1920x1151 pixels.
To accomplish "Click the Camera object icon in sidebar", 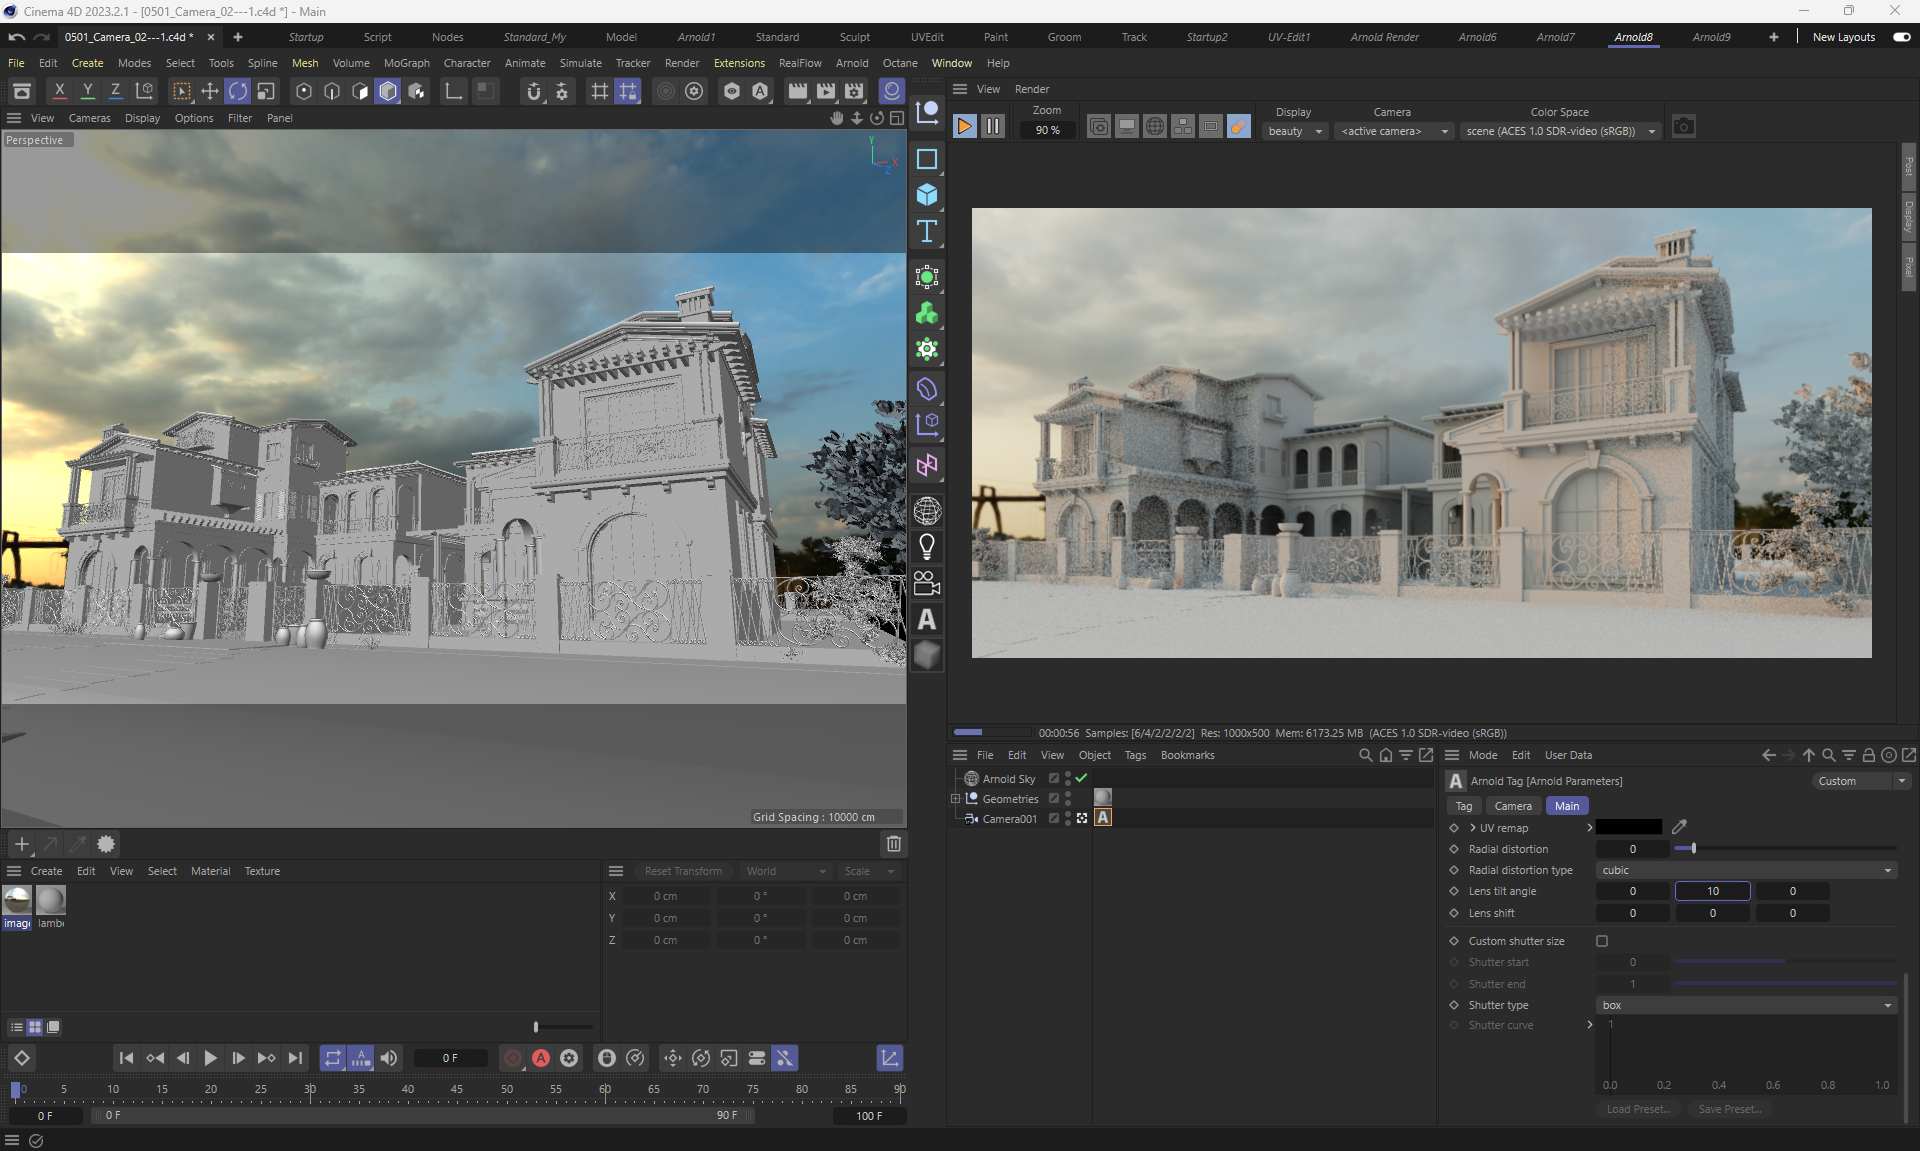I will pos(927,583).
